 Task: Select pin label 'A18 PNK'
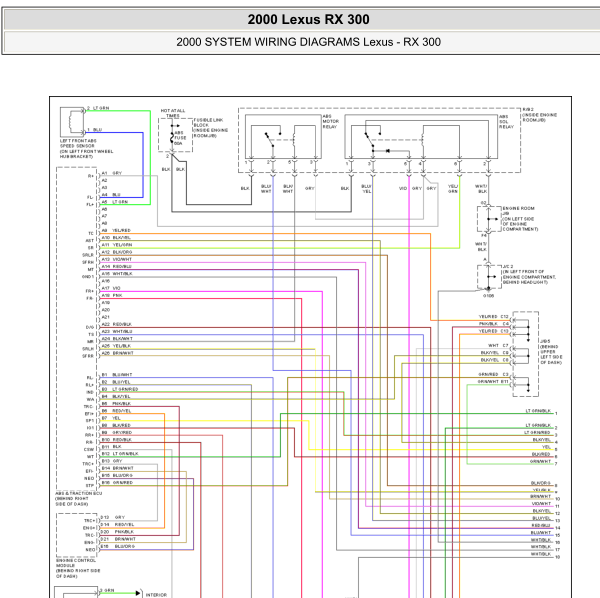click(111, 295)
